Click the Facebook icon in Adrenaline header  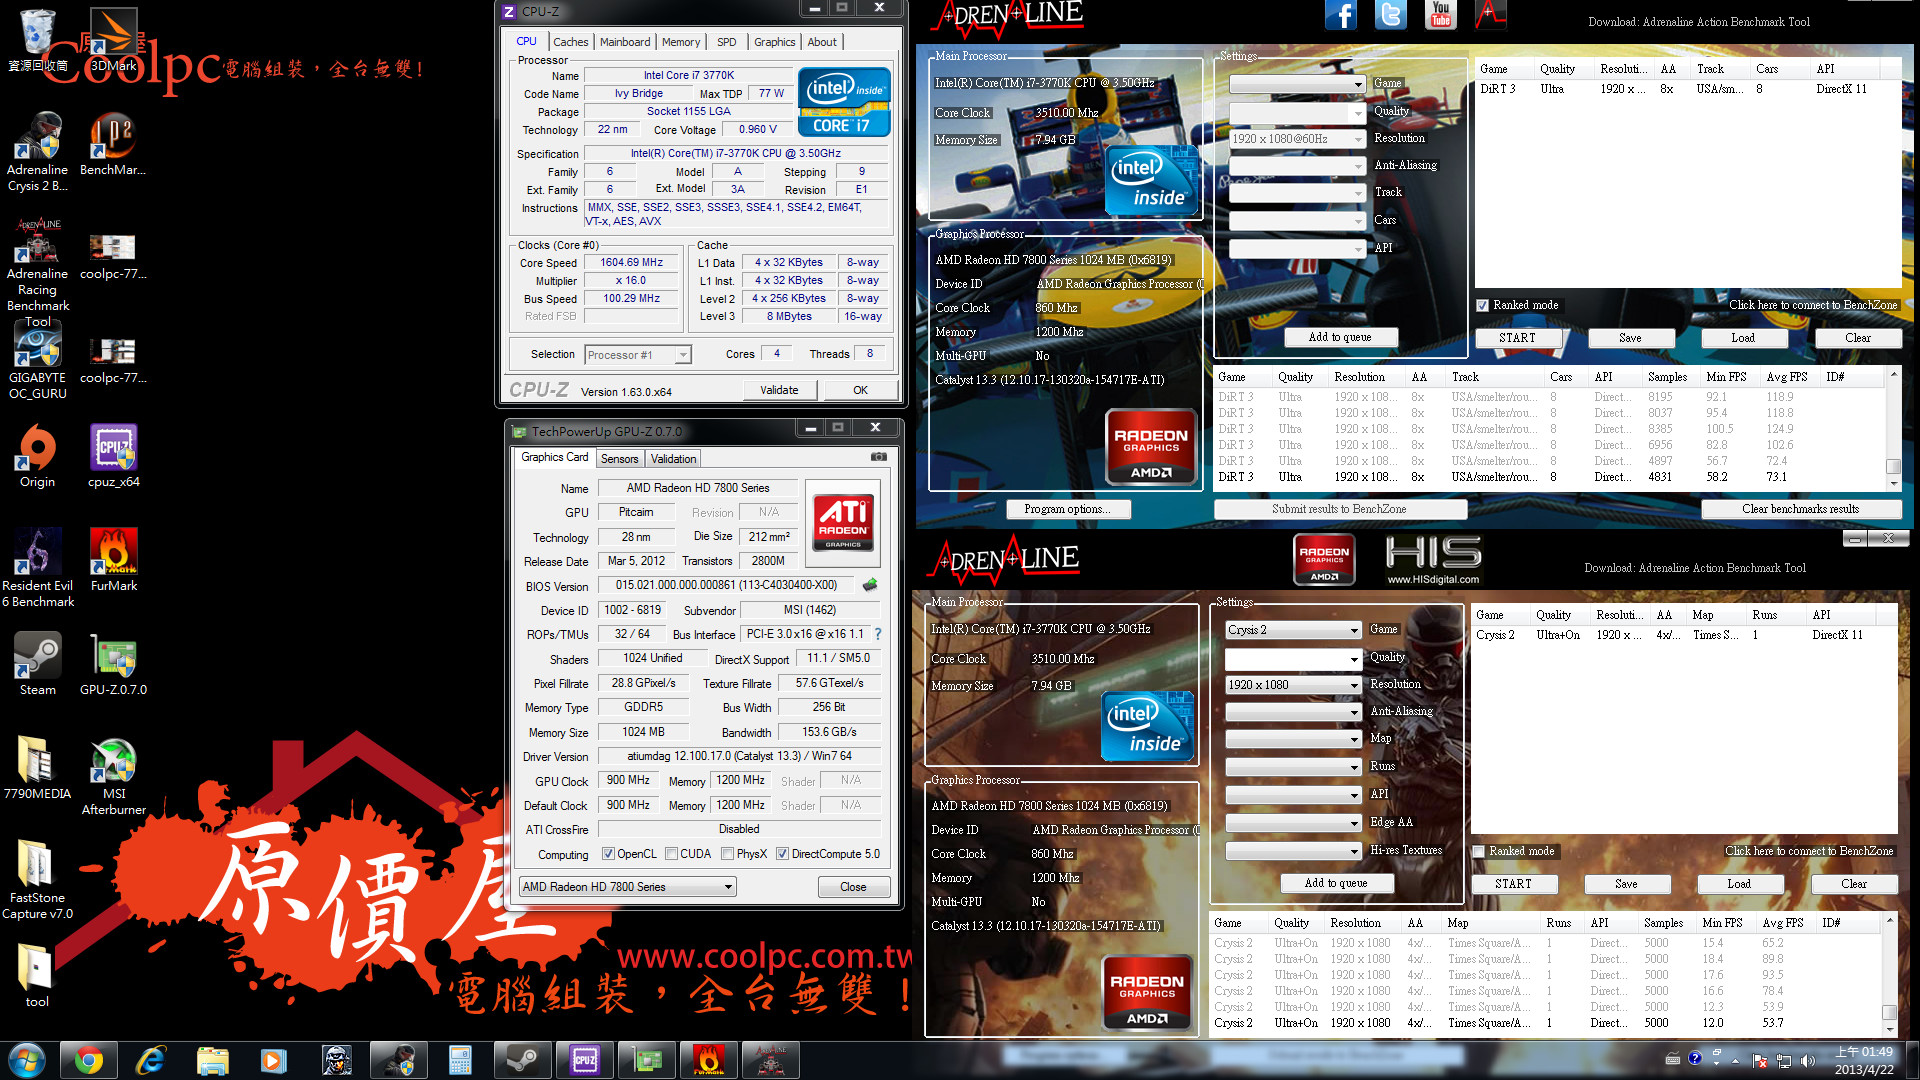1341,15
